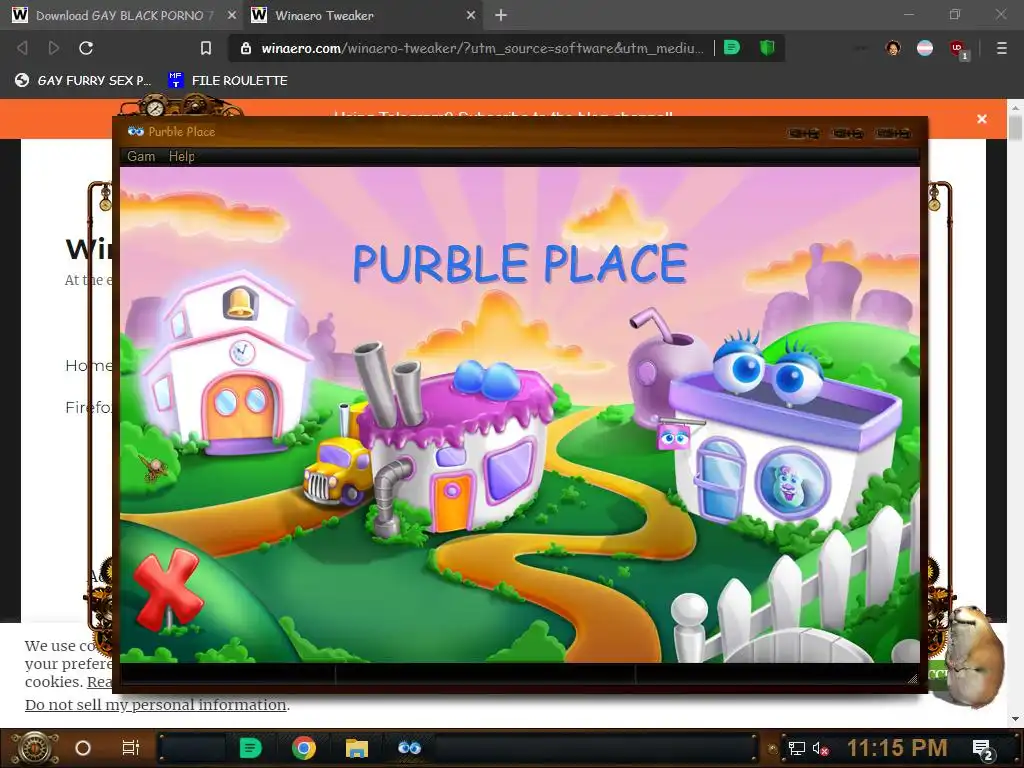Launch Google Chrome from the taskbar
This screenshot has width=1024, height=768.
click(x=304, y=748)
